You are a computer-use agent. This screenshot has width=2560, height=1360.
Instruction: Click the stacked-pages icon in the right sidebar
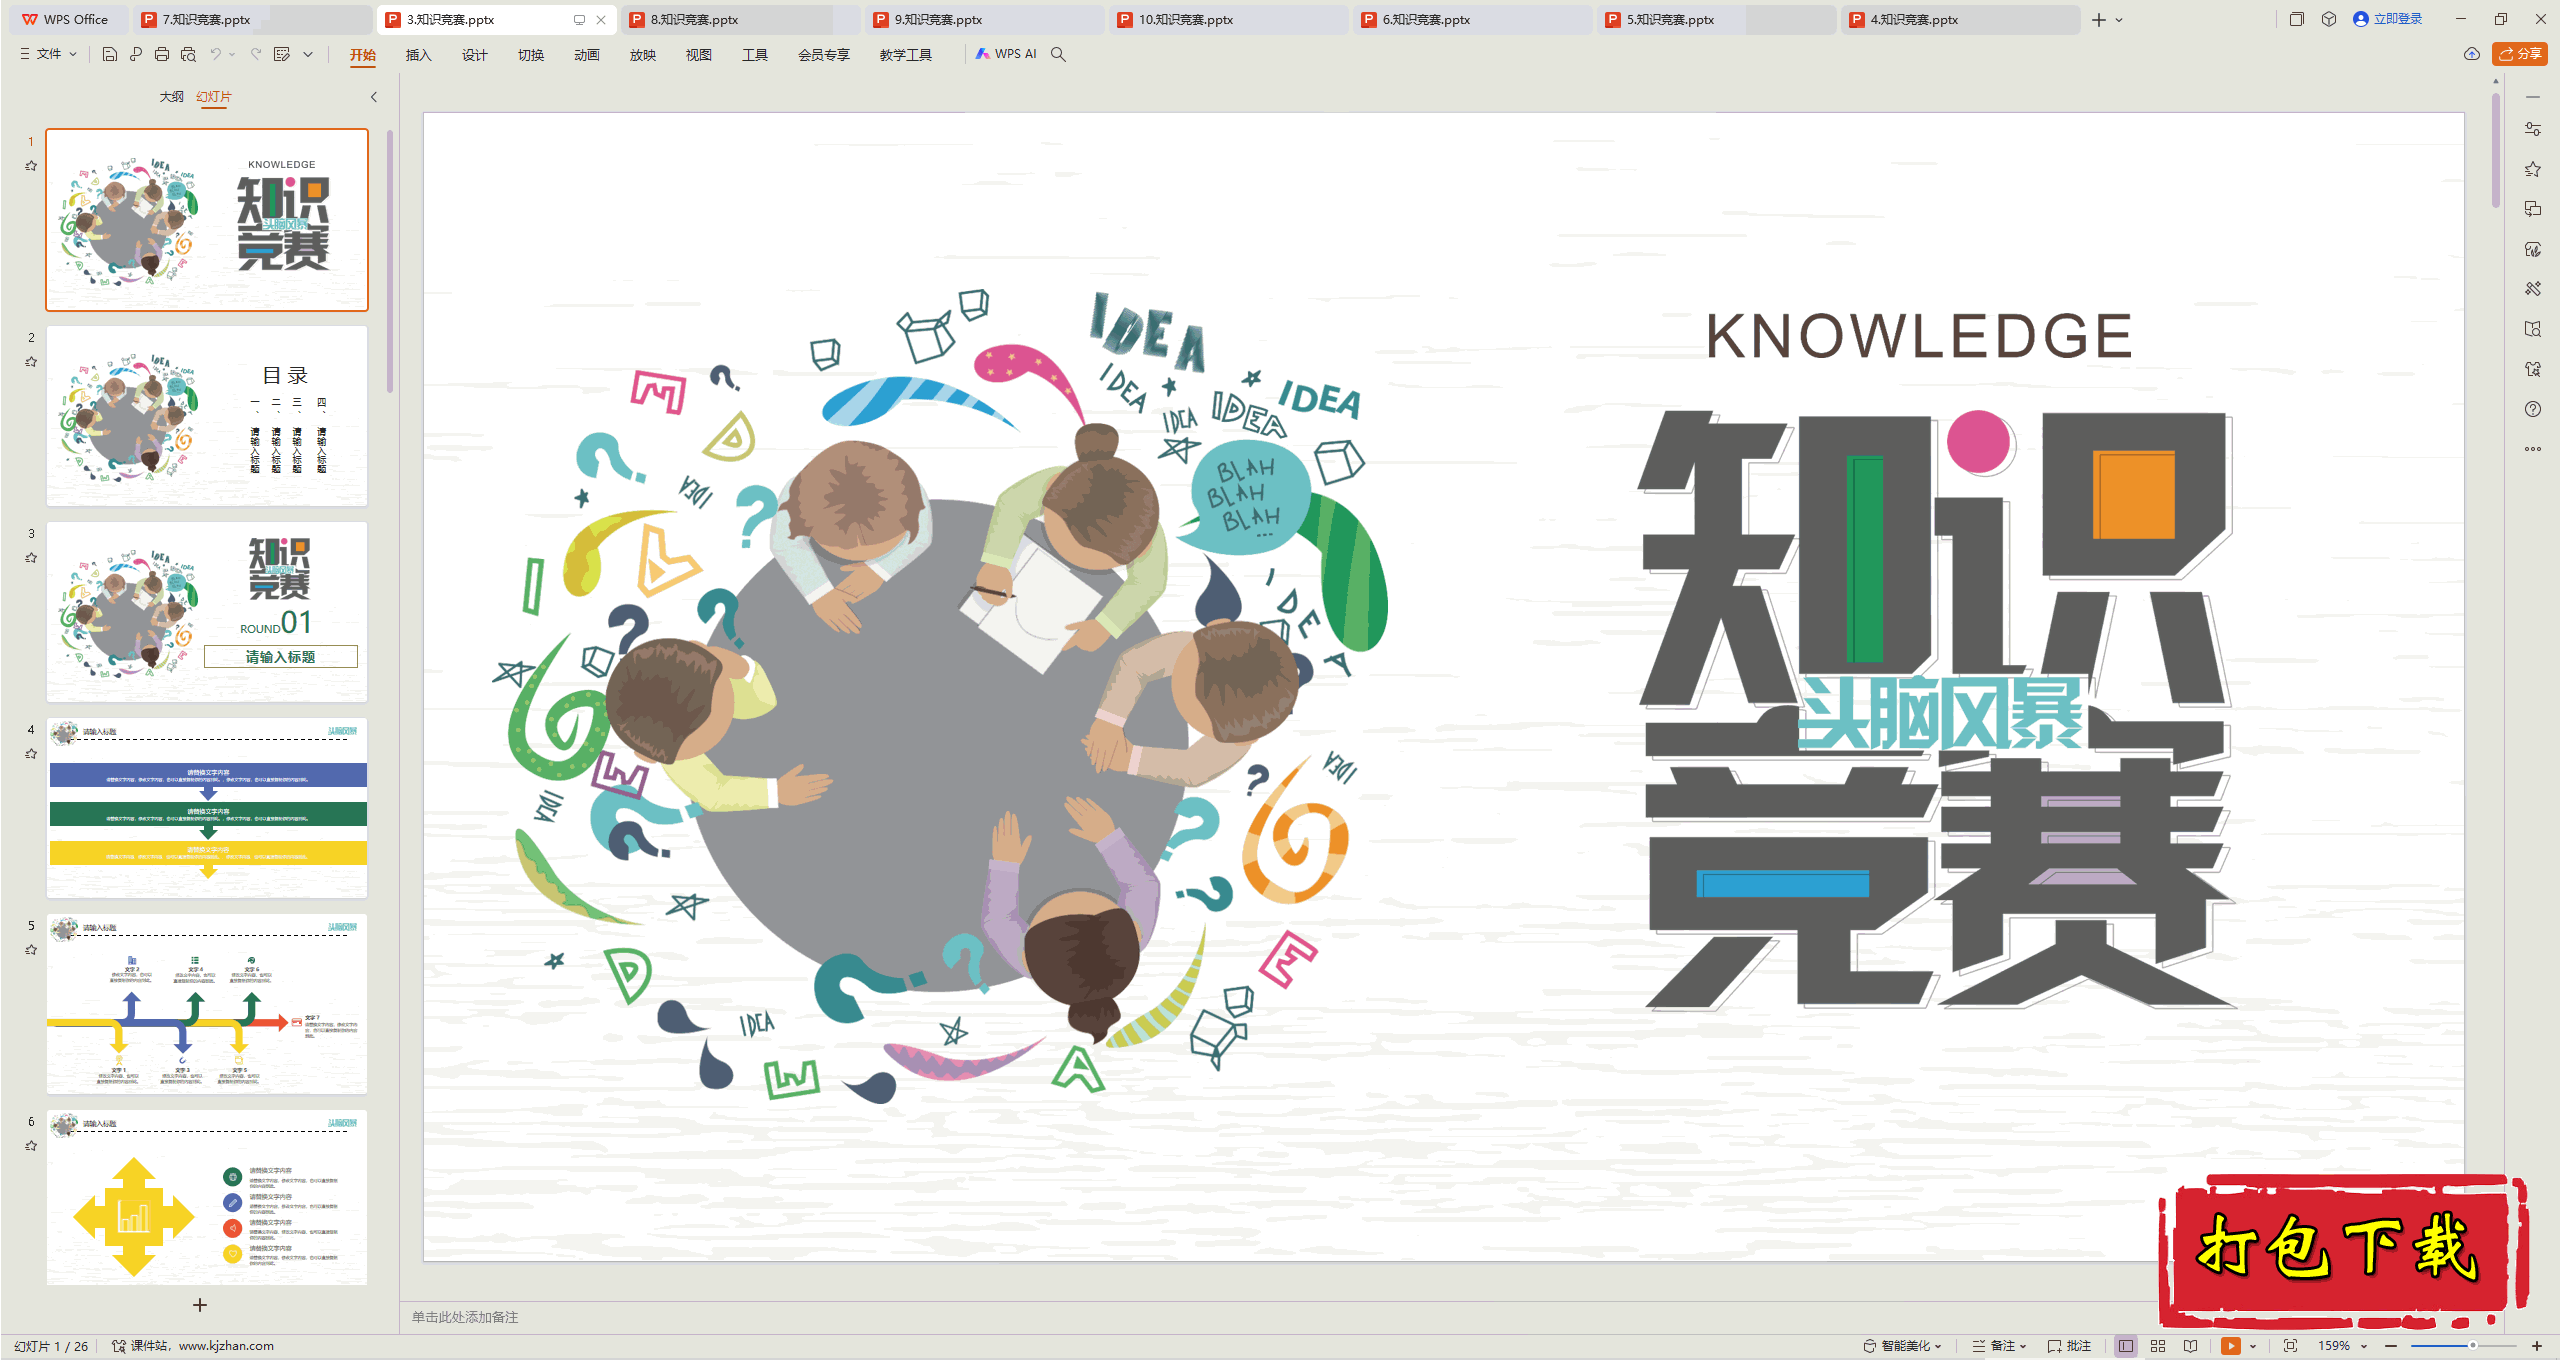coord(2533,209)
